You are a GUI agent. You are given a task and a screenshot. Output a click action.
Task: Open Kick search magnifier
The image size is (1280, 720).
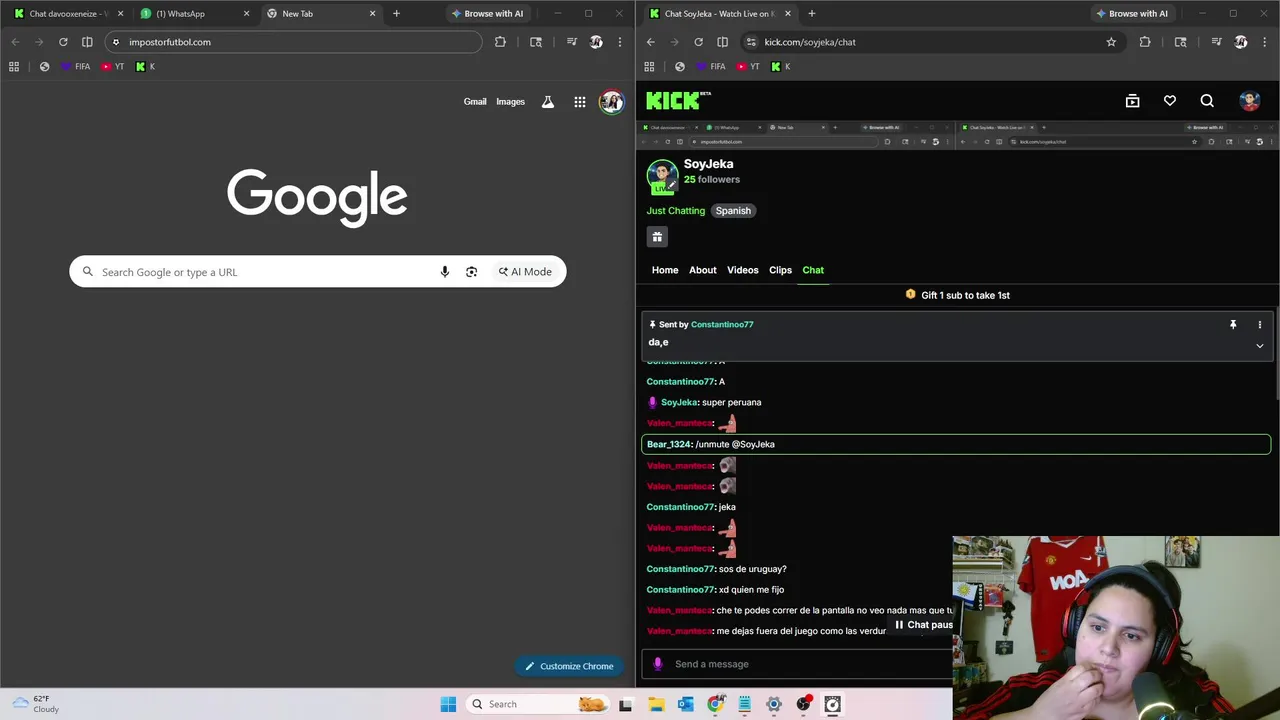tap(1207, 101)
